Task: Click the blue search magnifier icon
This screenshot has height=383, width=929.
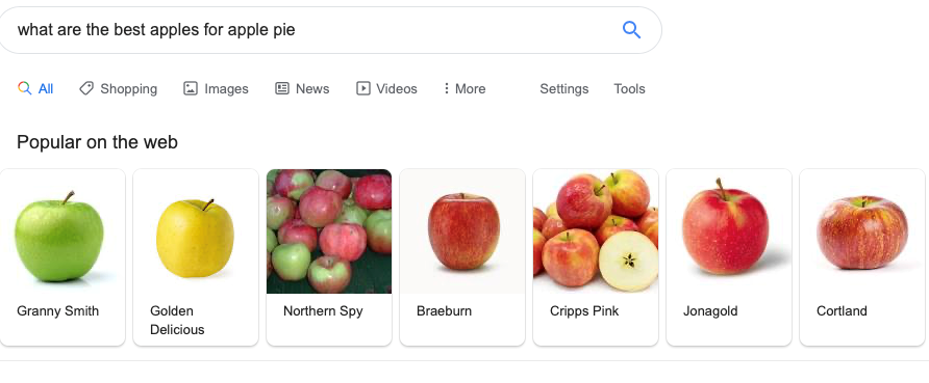Action: tap(632, 30)
